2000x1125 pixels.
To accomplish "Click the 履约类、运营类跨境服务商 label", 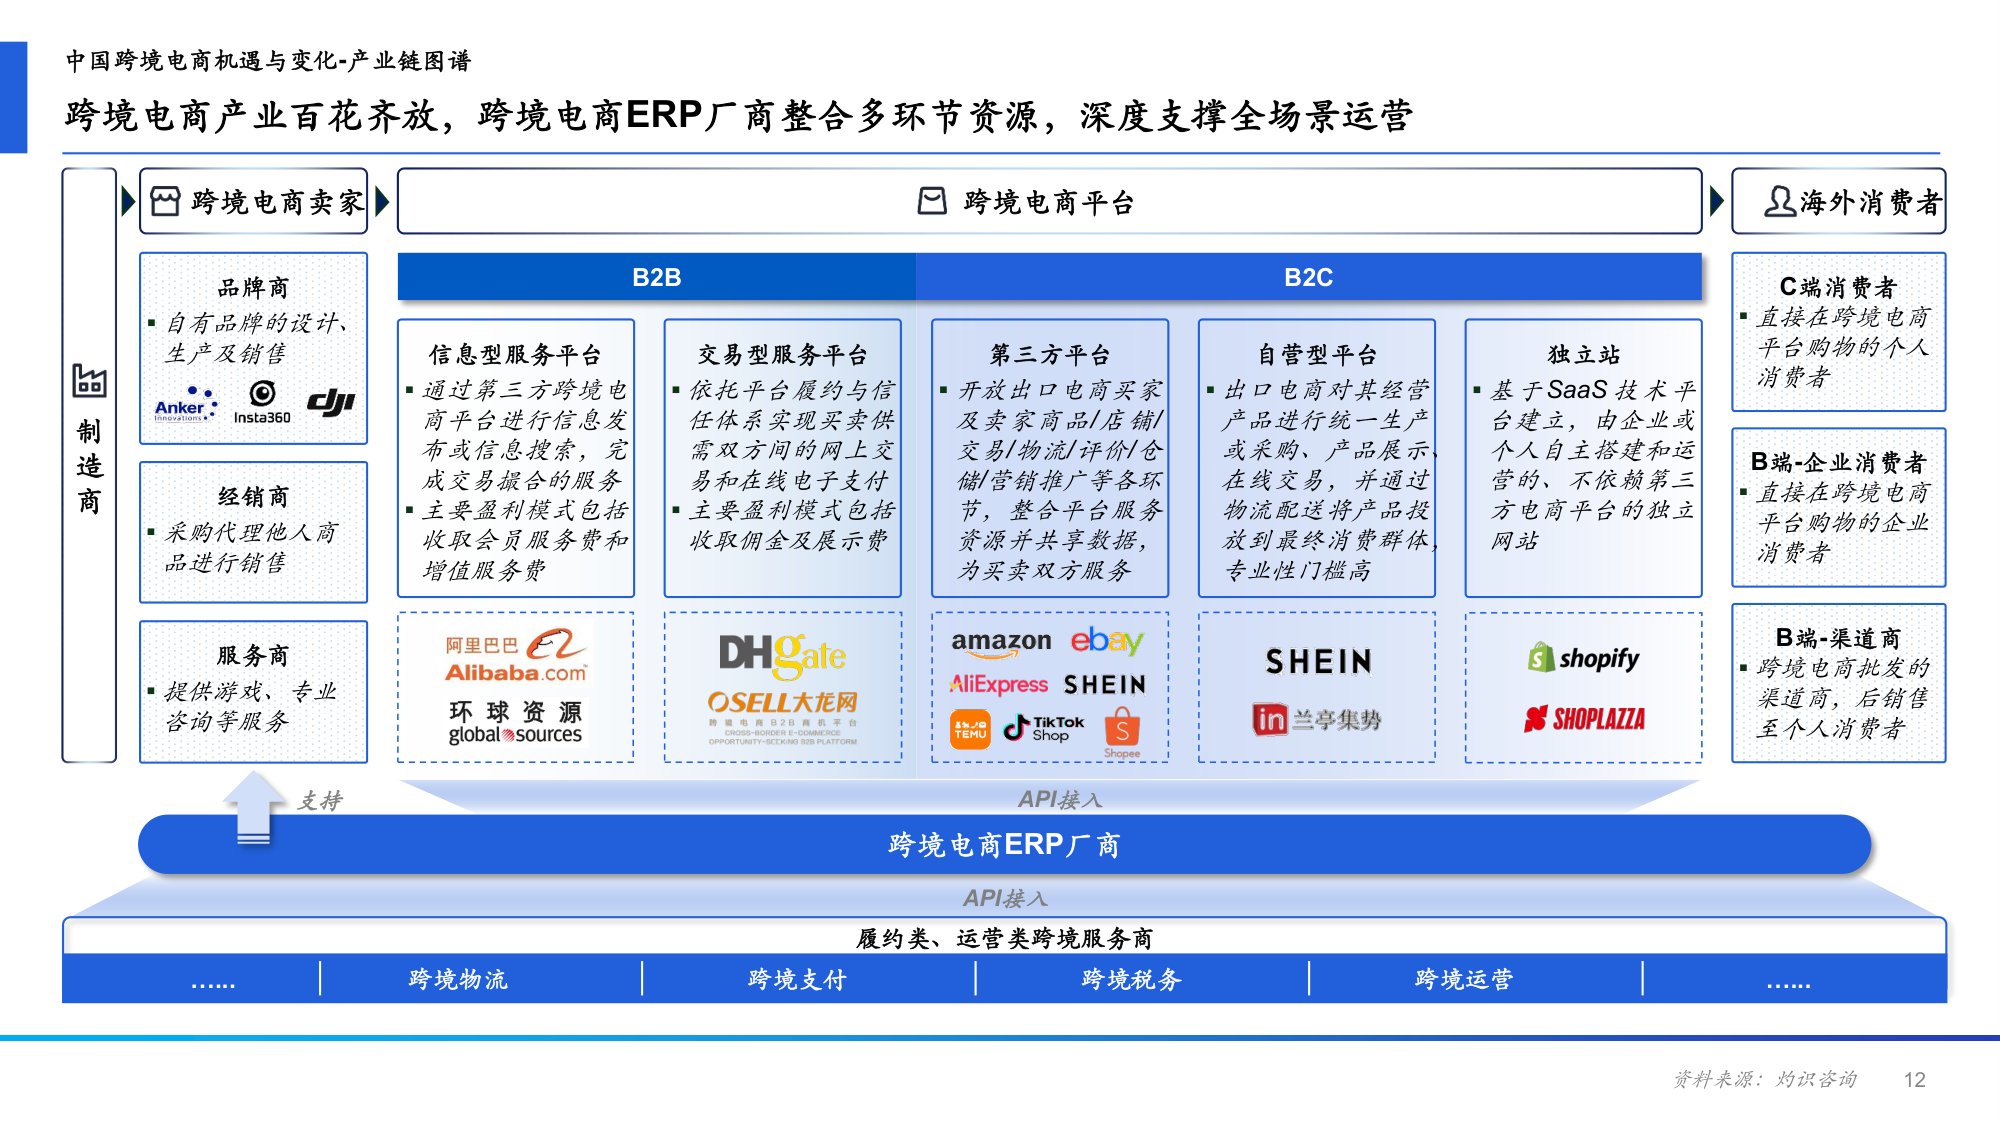I will [1004, 938].
